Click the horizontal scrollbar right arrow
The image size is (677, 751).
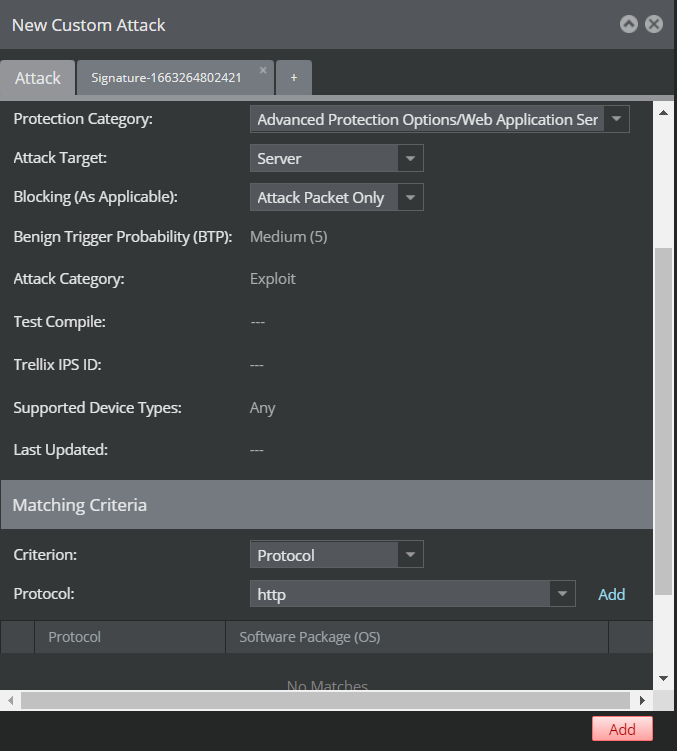coord(642,701)
